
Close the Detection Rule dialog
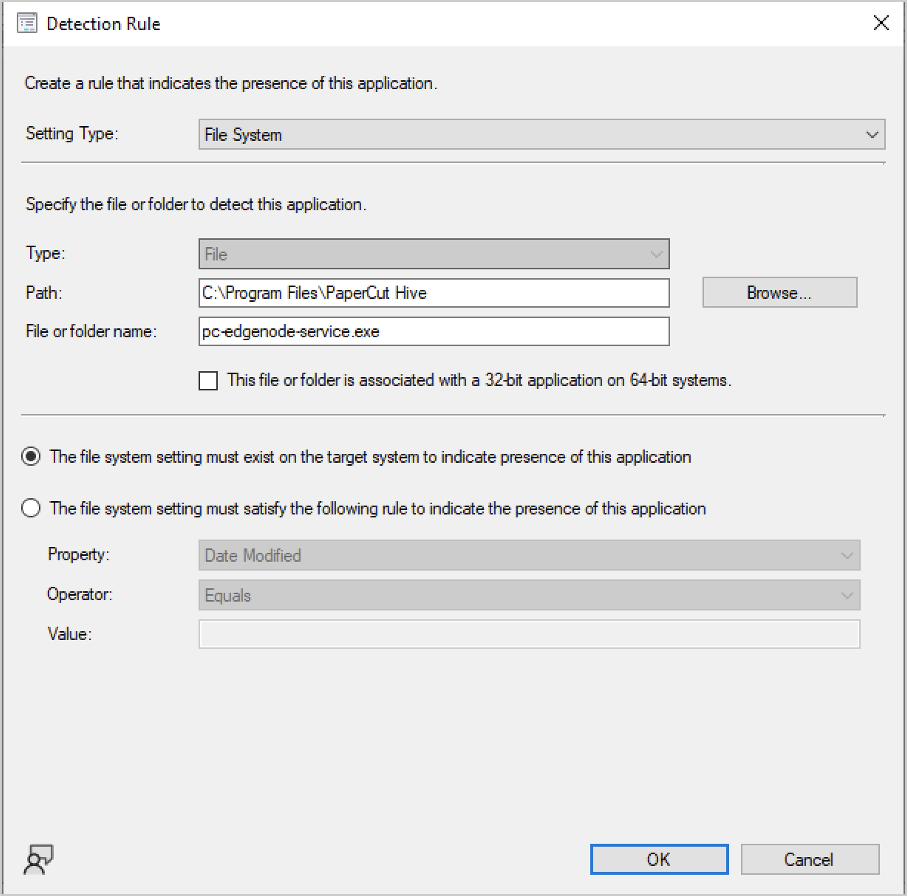[x=881, y=23]
